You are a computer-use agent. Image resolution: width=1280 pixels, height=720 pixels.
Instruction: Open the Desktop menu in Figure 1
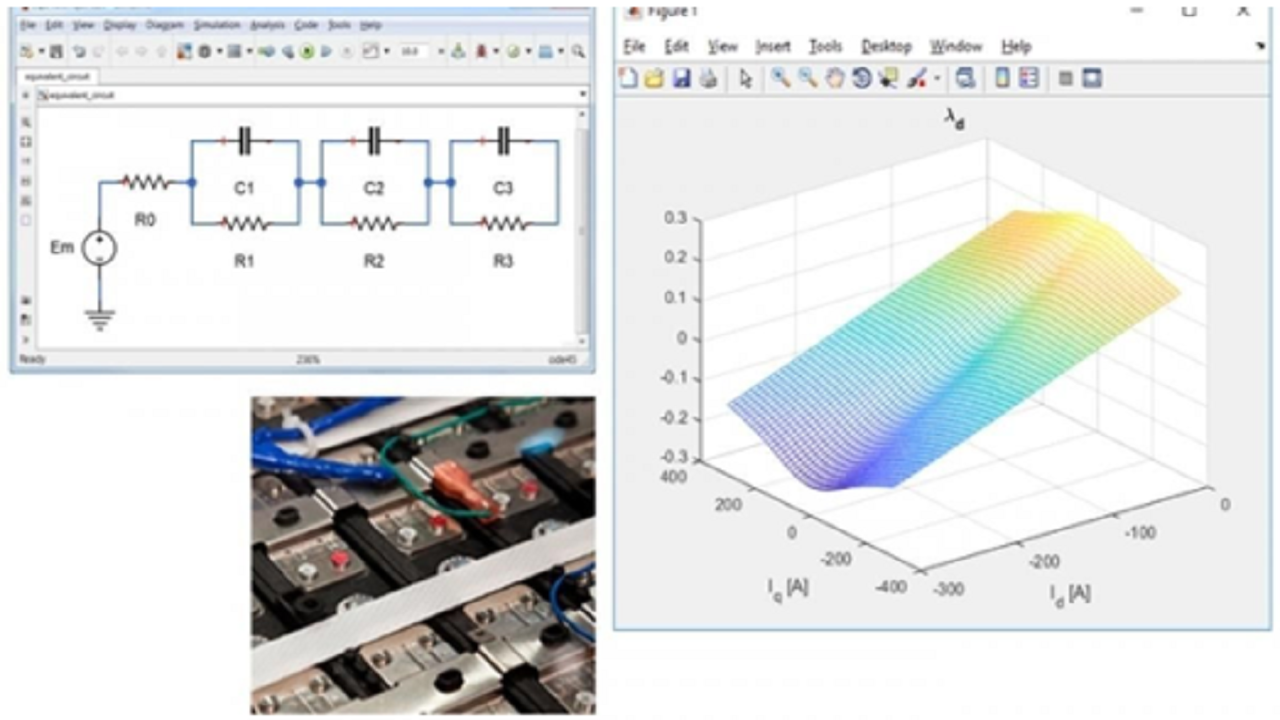(886, 46)
